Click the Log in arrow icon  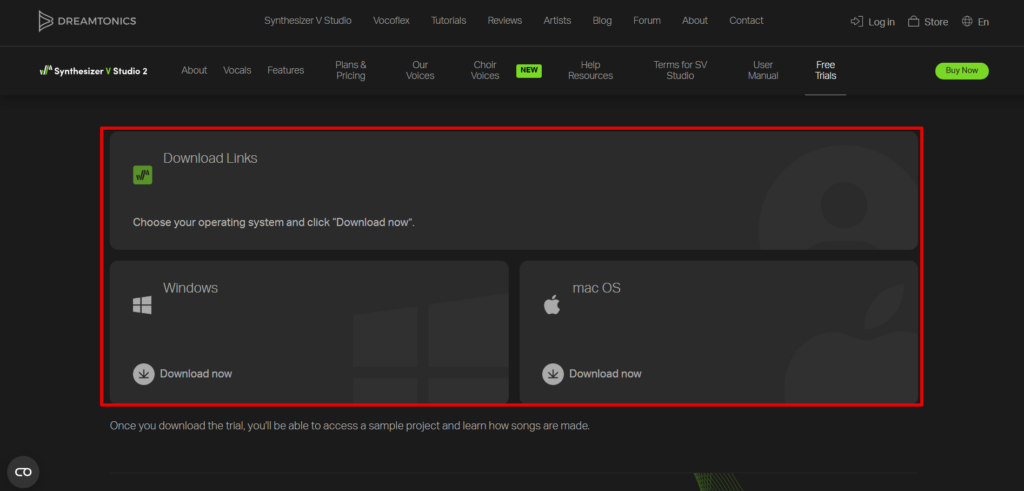(856, 22)
